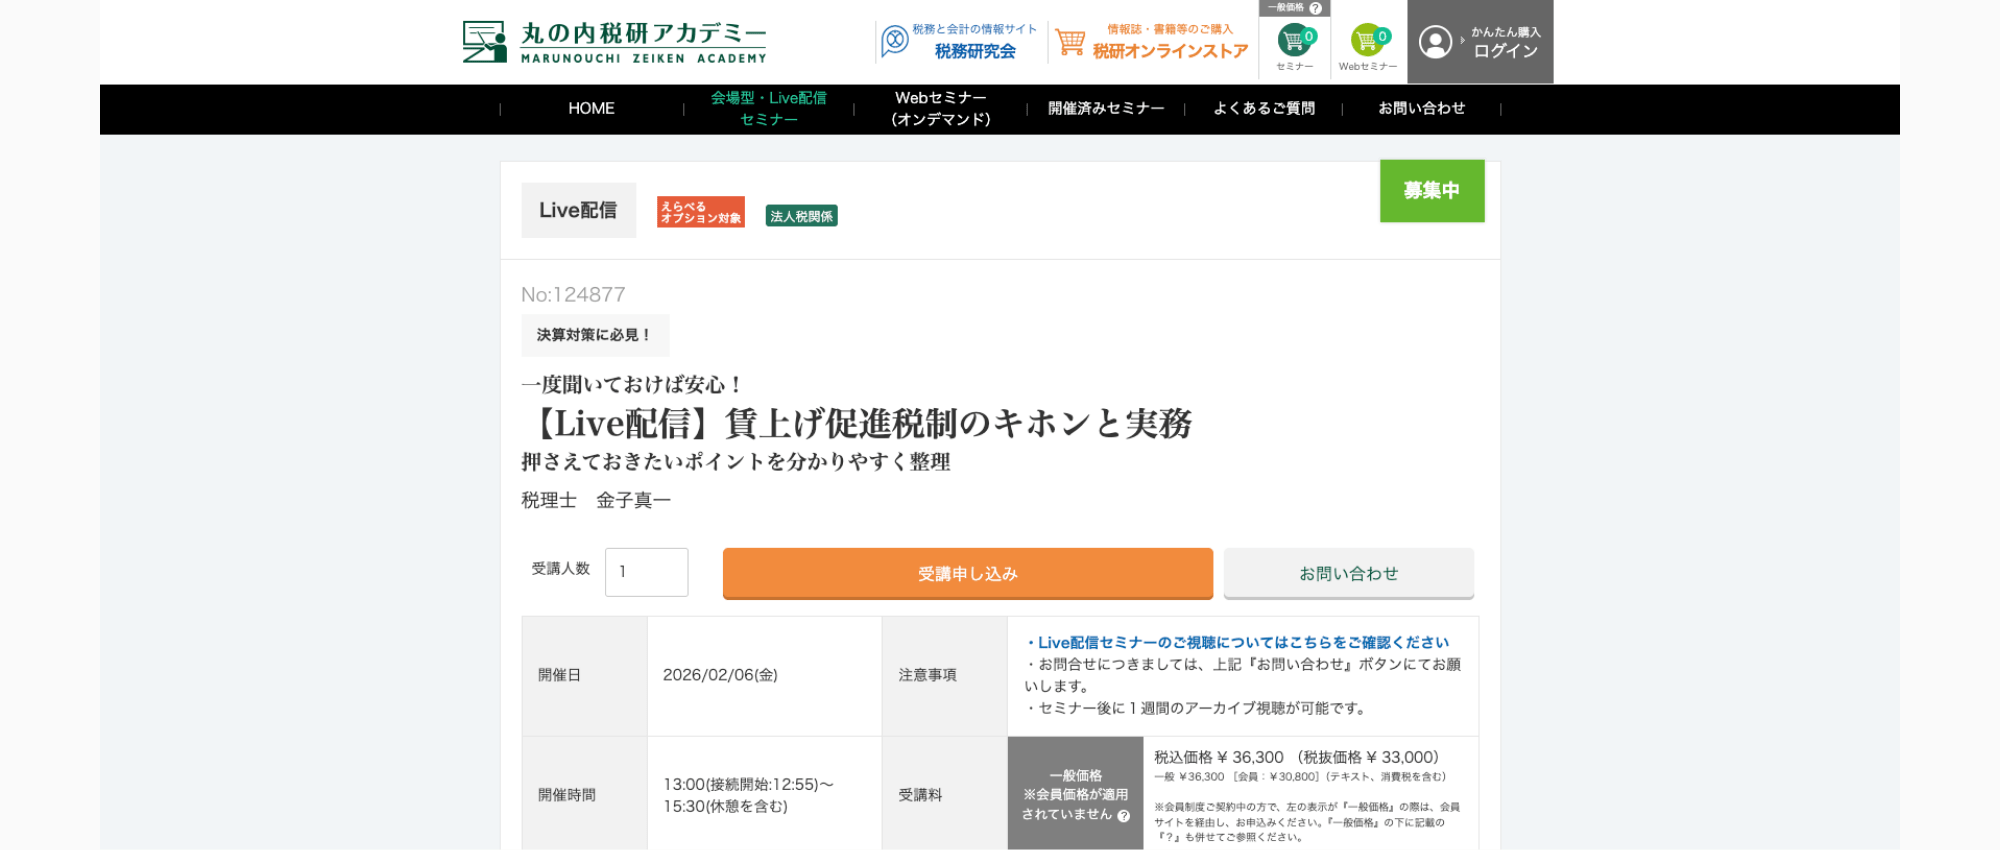
Task: Select お問い合わせ in the navigation bar
Action: 1421,109
